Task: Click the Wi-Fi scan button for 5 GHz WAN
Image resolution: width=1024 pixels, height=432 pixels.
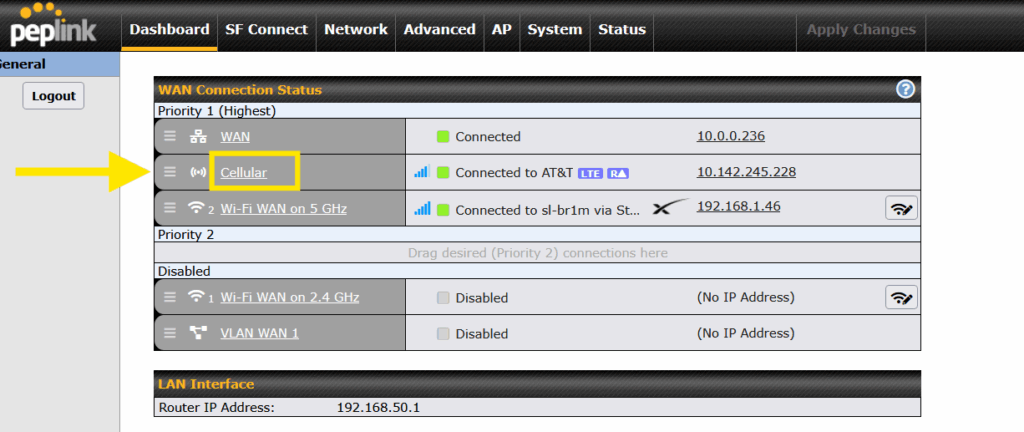Action: [x=901, y=208]
